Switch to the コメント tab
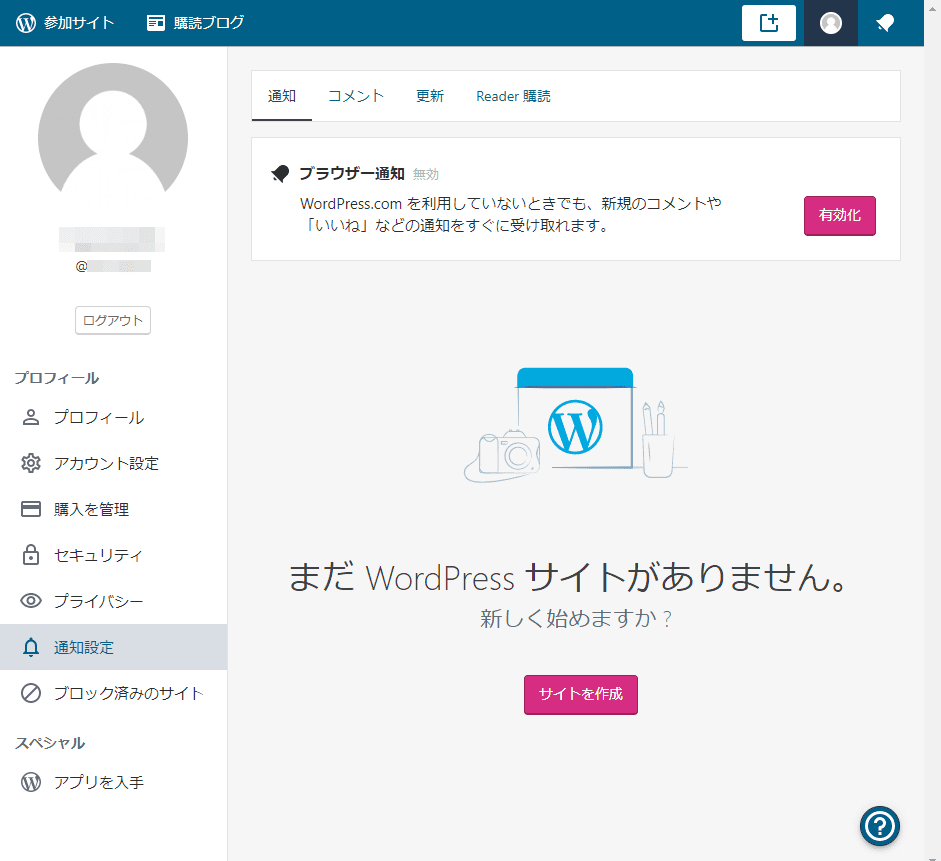The height and width of the screenshot is (861, 941). pyautogui.click(x=356, y=96)
